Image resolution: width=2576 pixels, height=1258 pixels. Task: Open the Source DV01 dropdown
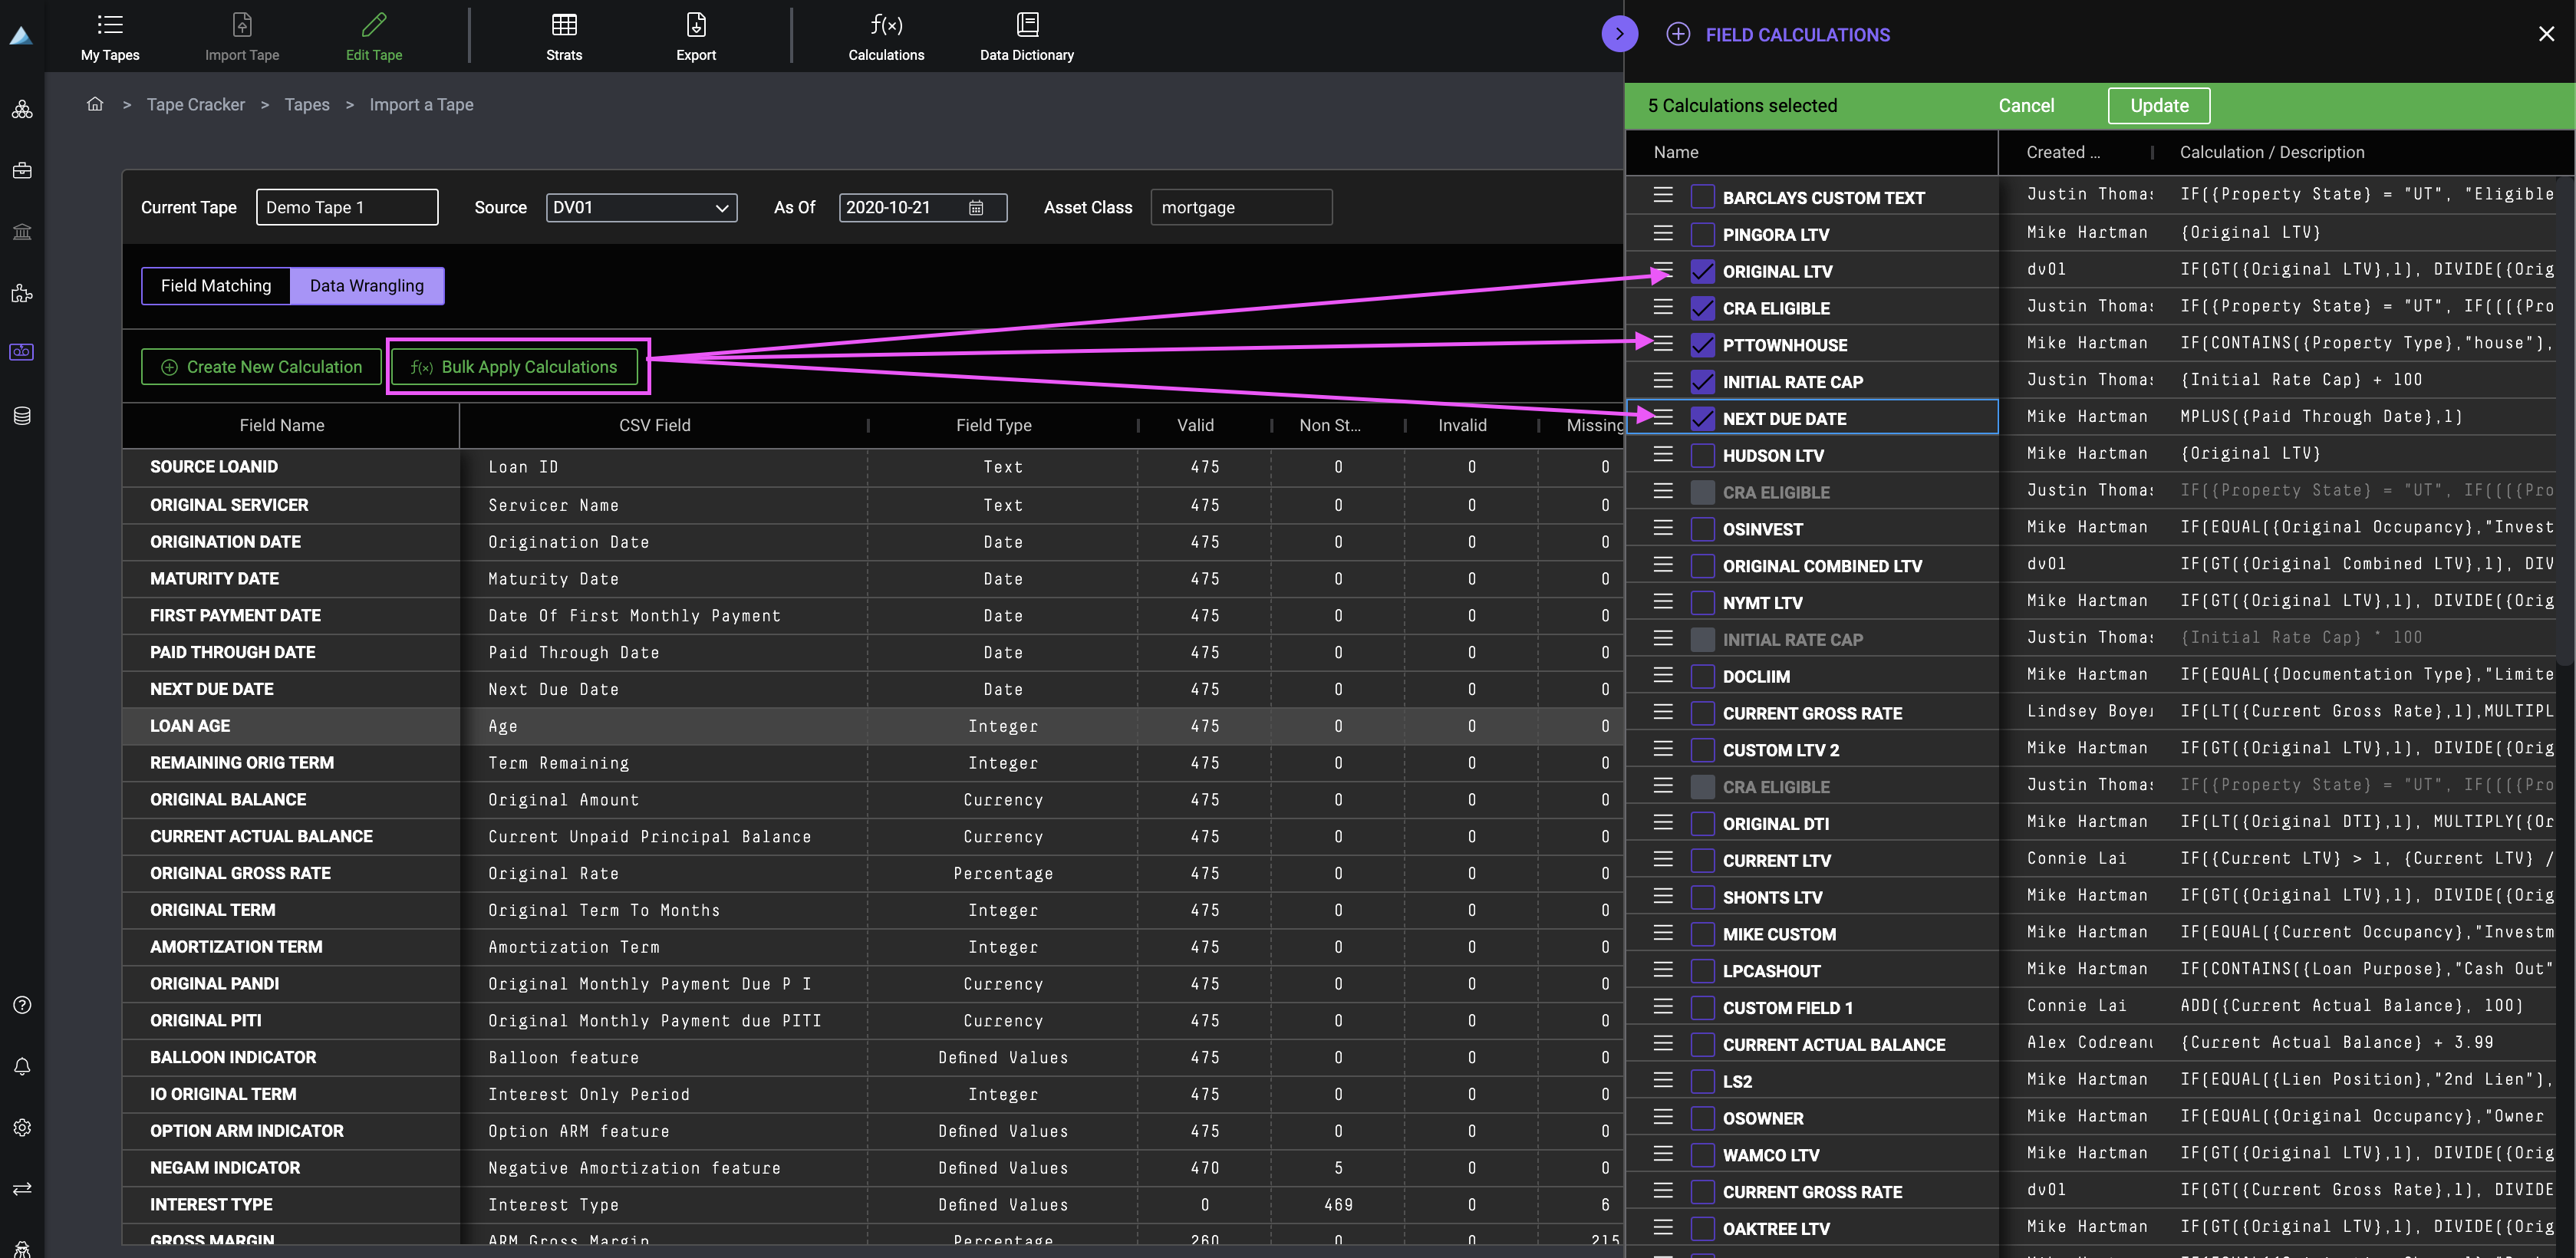(x=641, y=207)
